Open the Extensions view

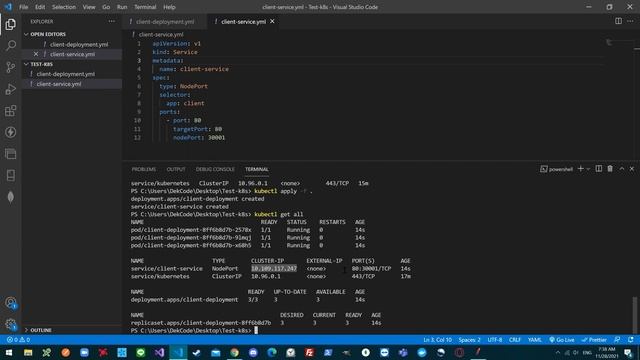coord(11,111)
